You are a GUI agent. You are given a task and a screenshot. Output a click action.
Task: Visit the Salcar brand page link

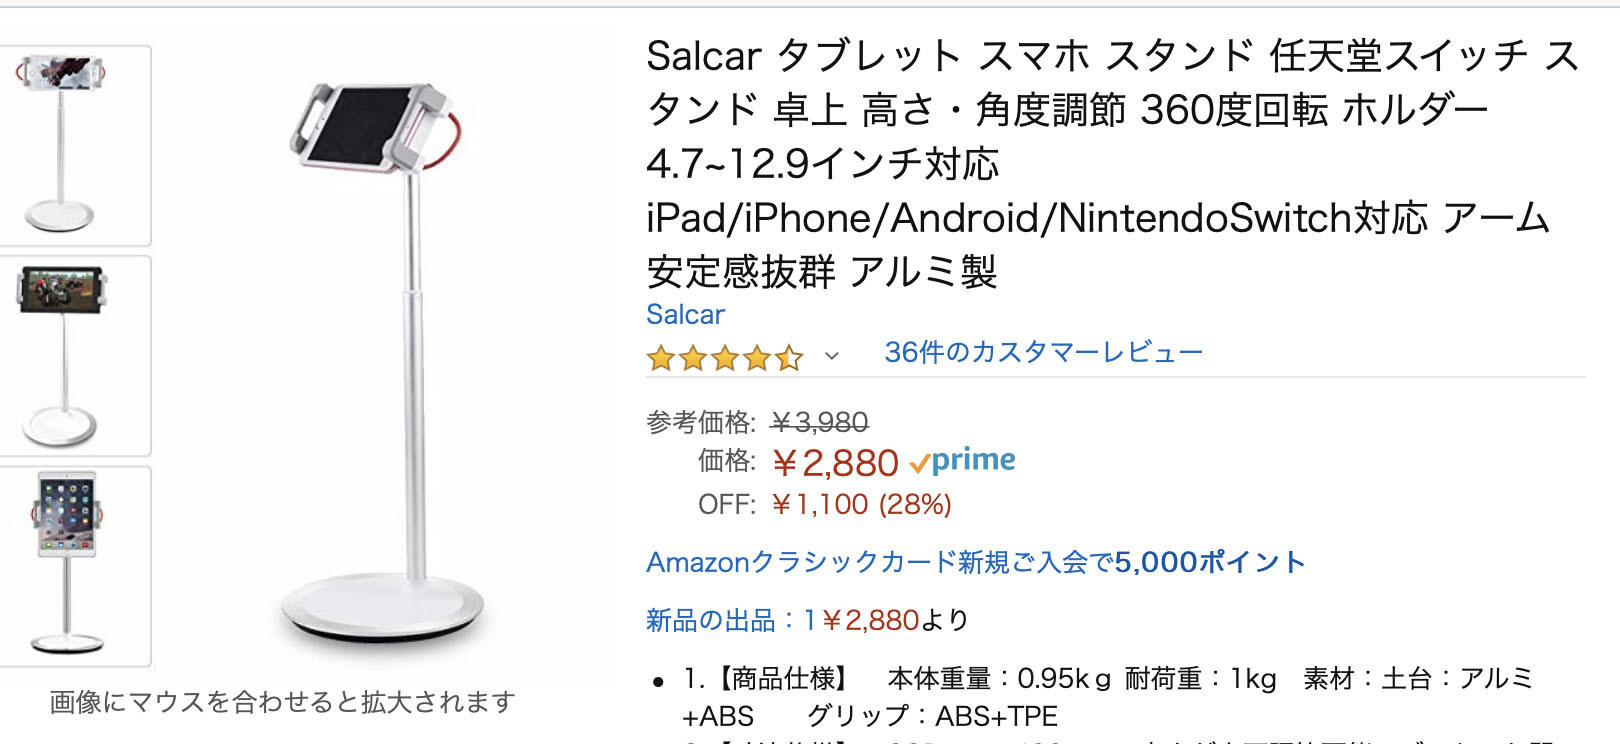[x=685, y=314]
